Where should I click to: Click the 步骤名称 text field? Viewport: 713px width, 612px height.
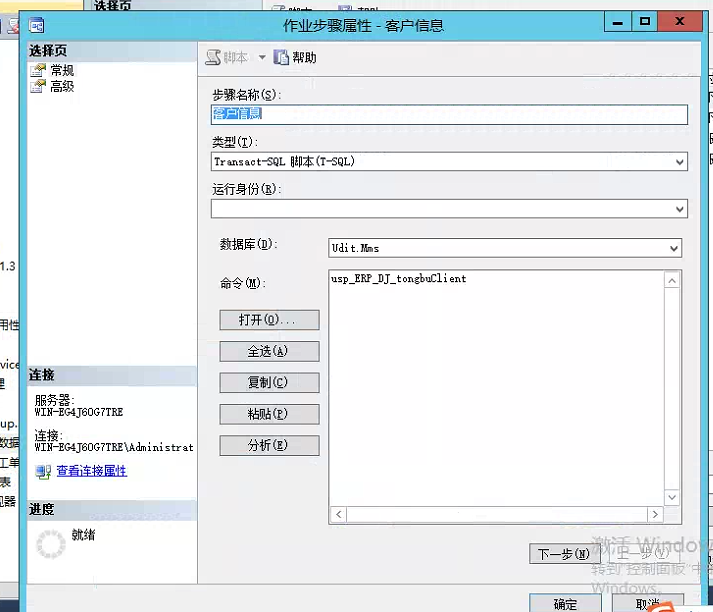pos(449,115)
